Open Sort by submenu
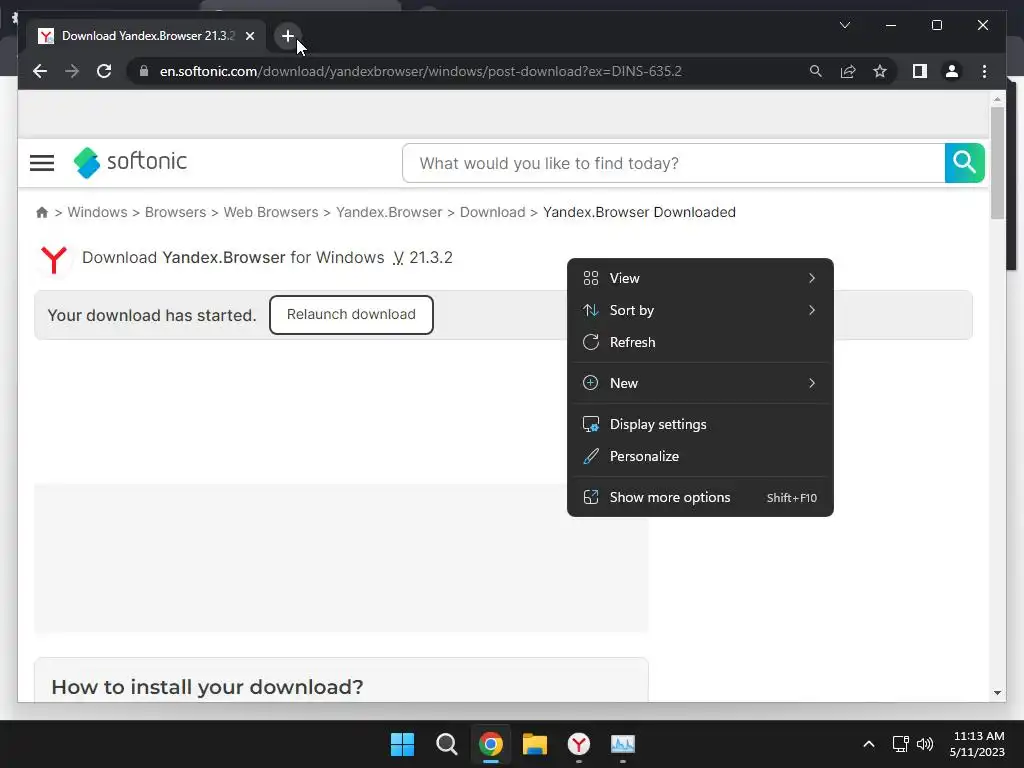1024x768 pixels. tap(700, 310)
